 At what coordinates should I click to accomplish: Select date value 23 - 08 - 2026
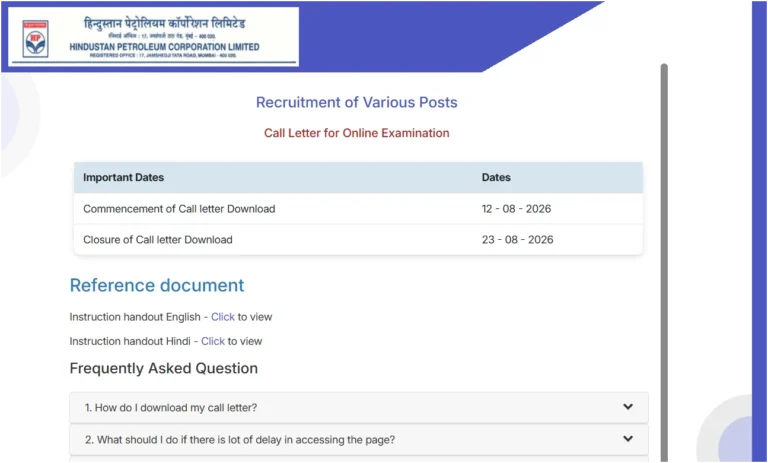coord(518,240)
